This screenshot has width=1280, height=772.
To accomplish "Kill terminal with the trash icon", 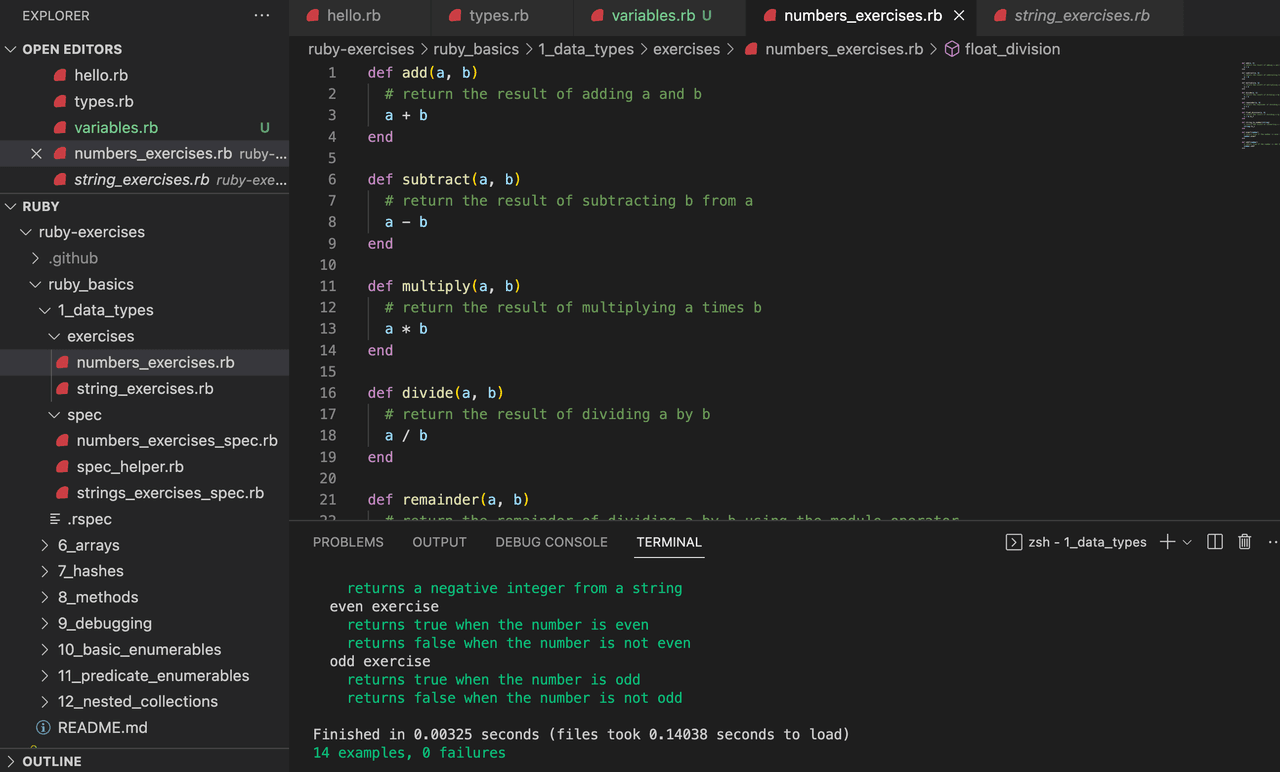I will point(1245,542).
